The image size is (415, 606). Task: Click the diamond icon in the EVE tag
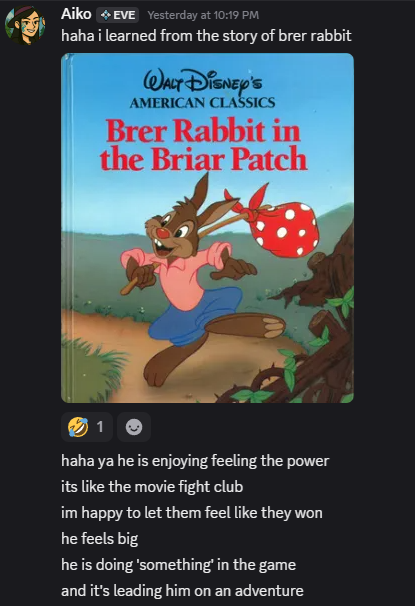[105, 15]
